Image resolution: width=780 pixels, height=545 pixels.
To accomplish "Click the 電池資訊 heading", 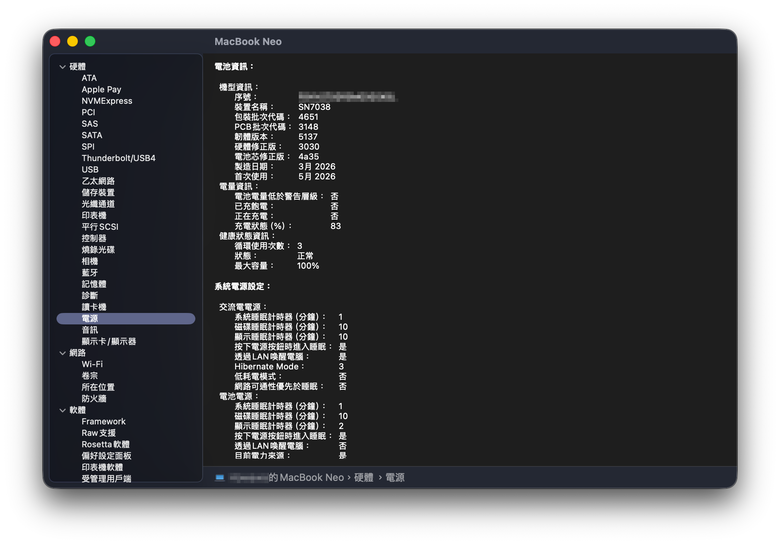I will coord(234,67).
